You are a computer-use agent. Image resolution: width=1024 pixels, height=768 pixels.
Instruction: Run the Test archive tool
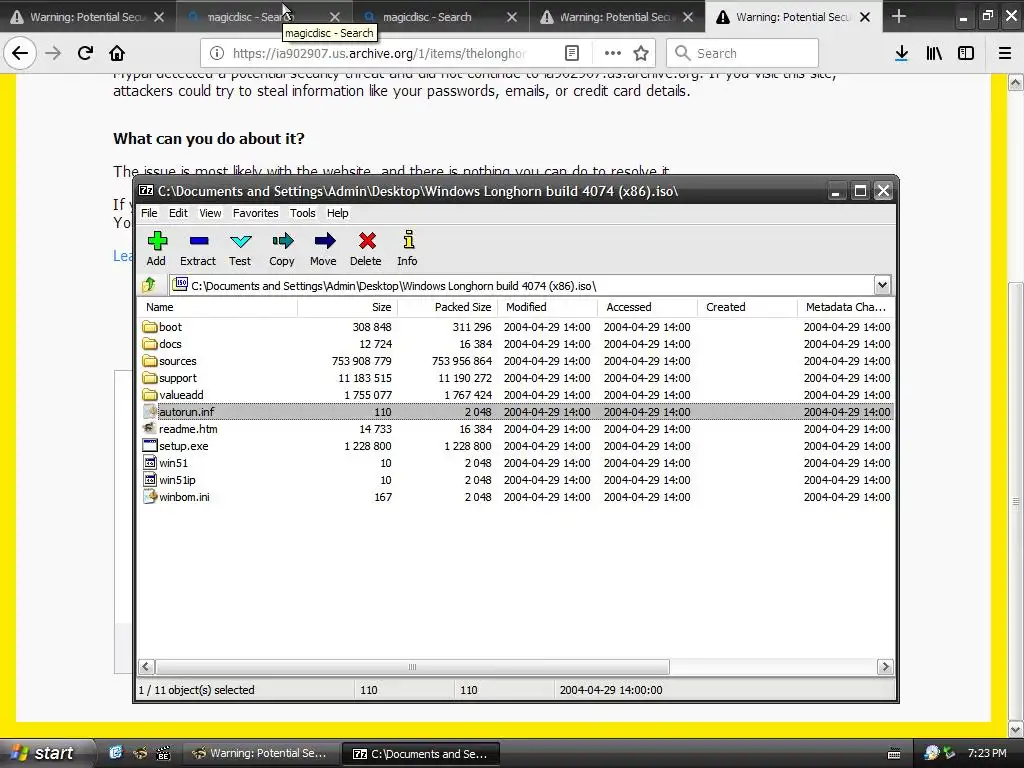click(x=240, y=241)
